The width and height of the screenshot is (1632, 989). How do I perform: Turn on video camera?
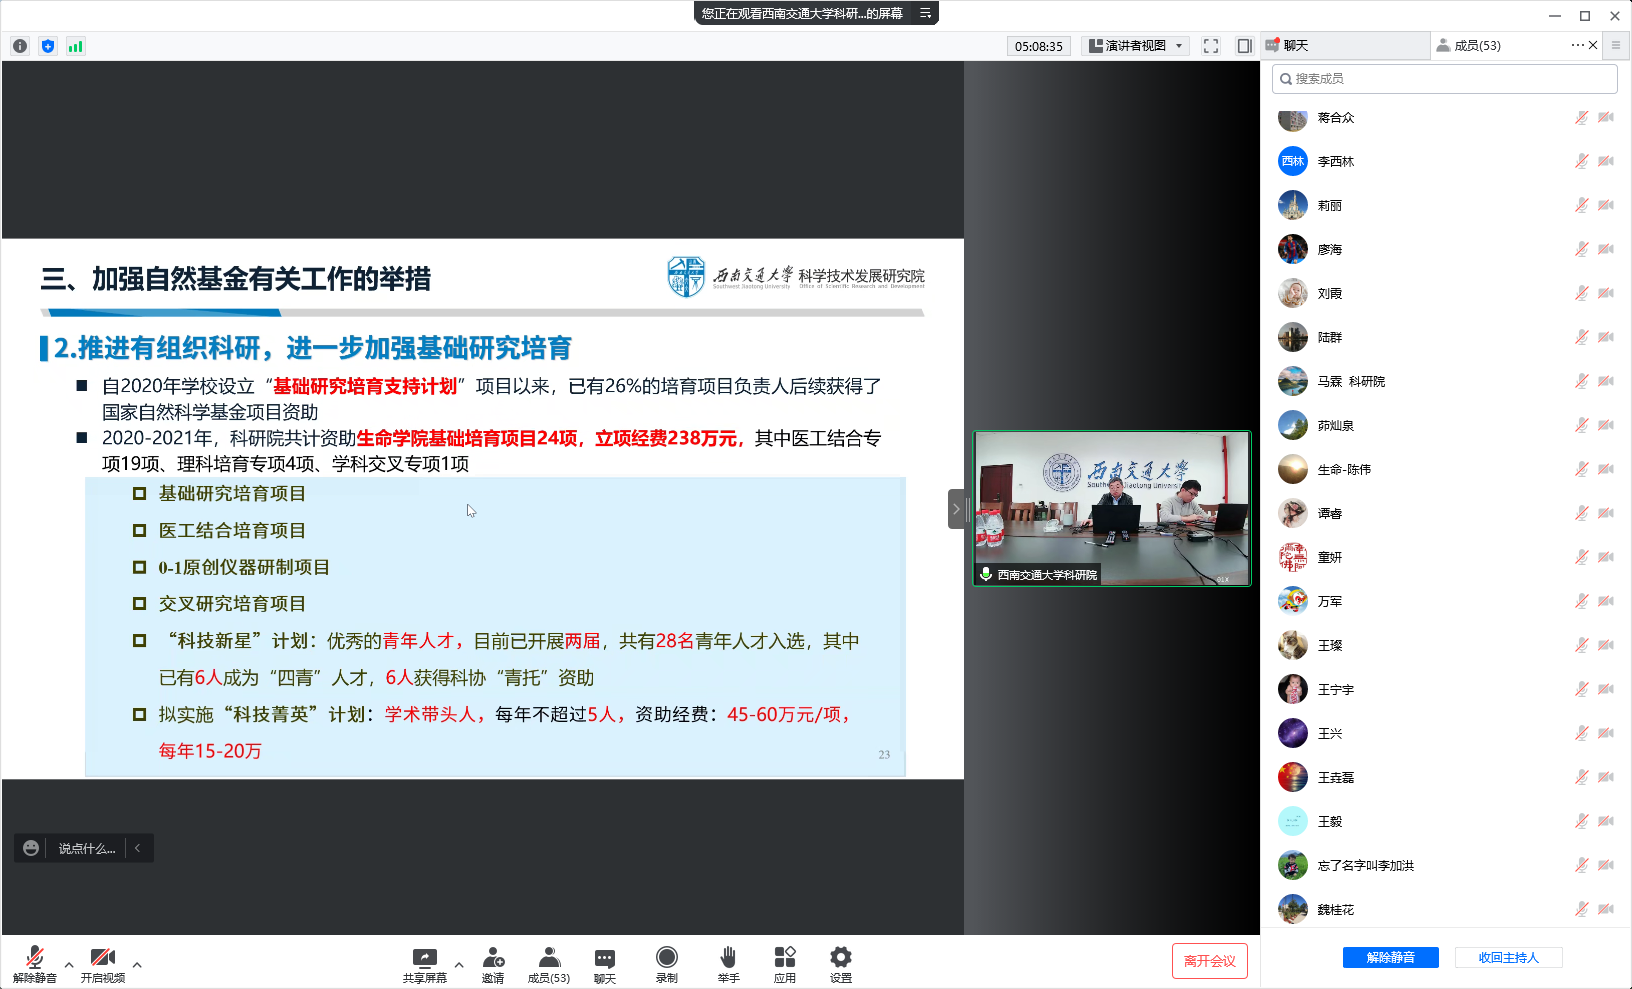(x=103, y=959)
